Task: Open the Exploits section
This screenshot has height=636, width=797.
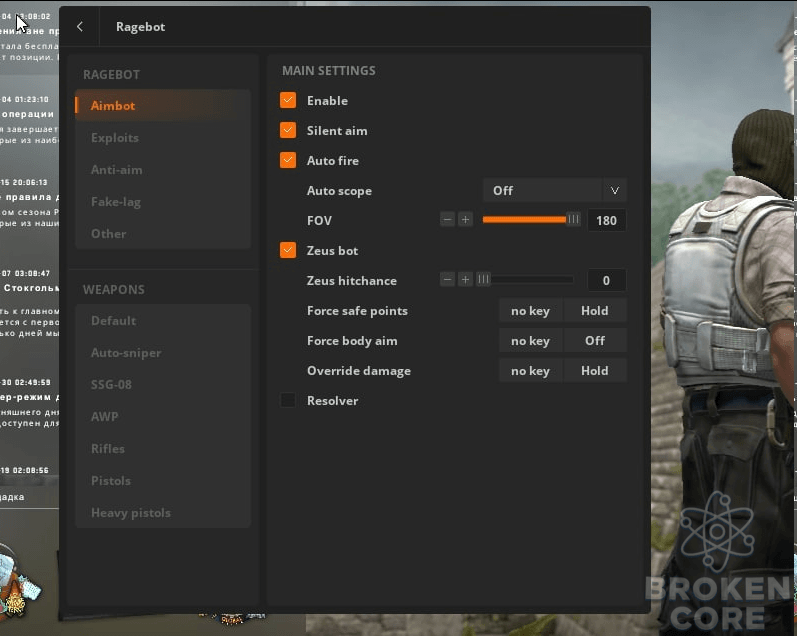Action: click(x=163, y=138)
